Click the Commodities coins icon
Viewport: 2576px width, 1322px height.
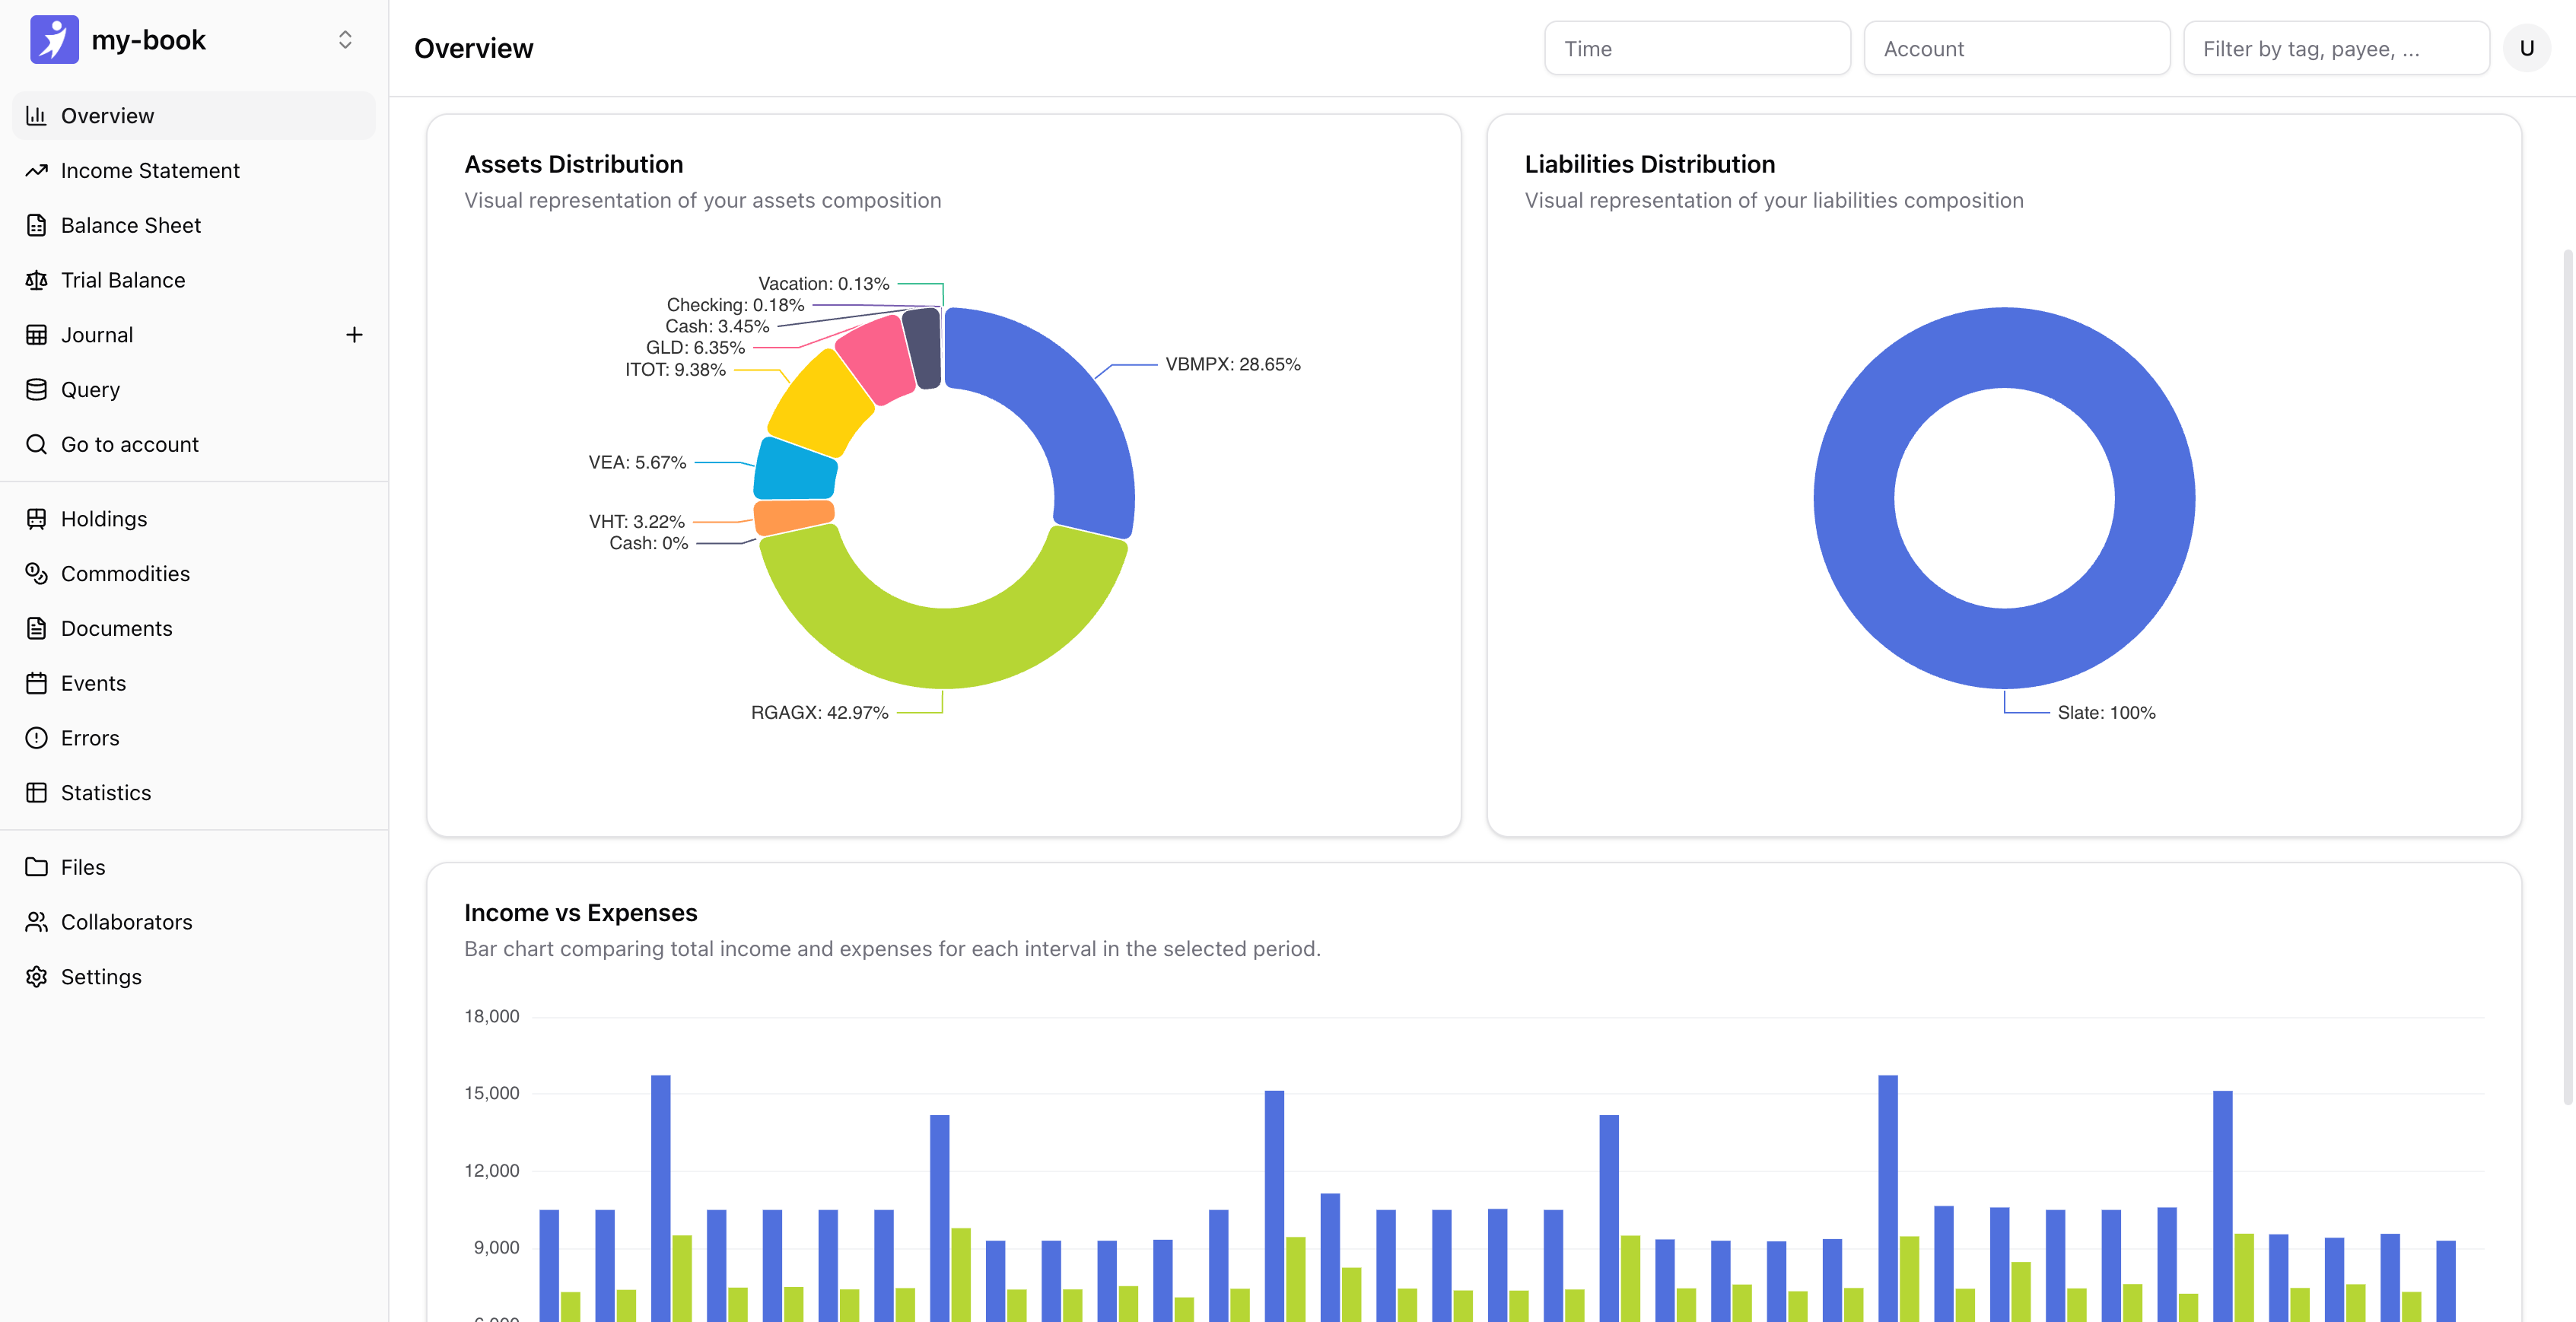(x=37, y=574)
